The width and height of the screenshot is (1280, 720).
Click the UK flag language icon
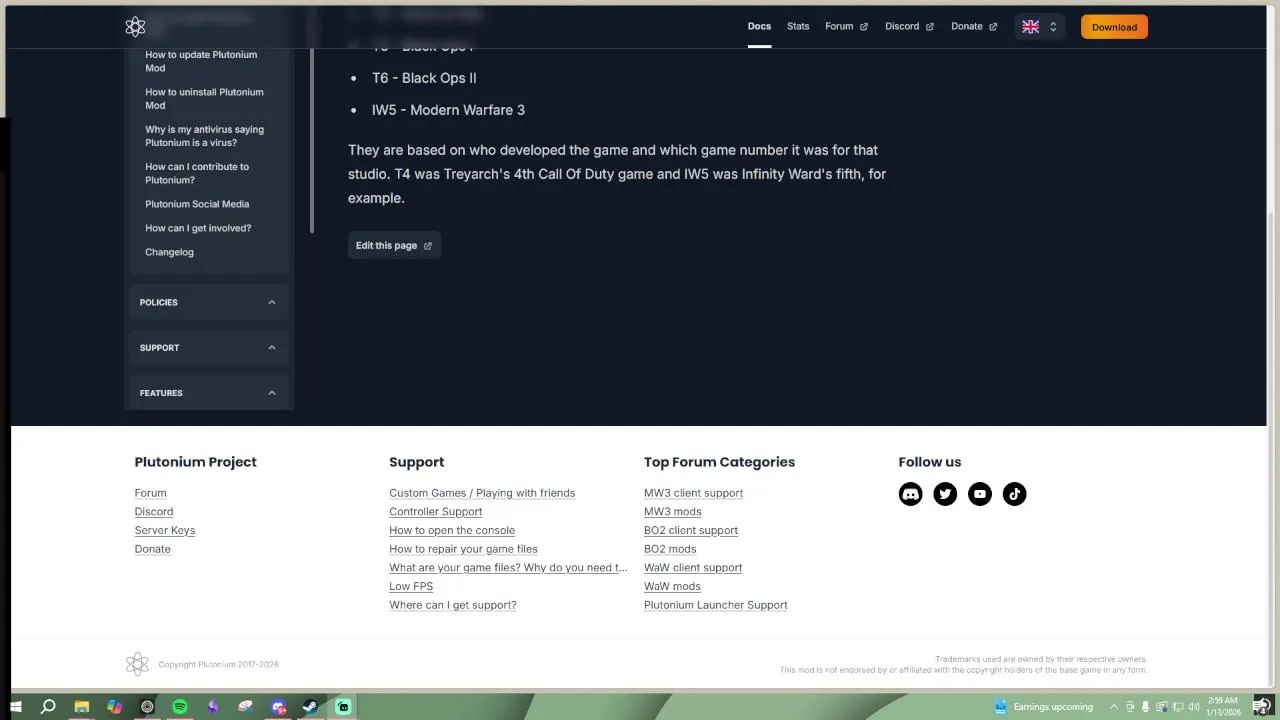click(x=1030, y=27)
